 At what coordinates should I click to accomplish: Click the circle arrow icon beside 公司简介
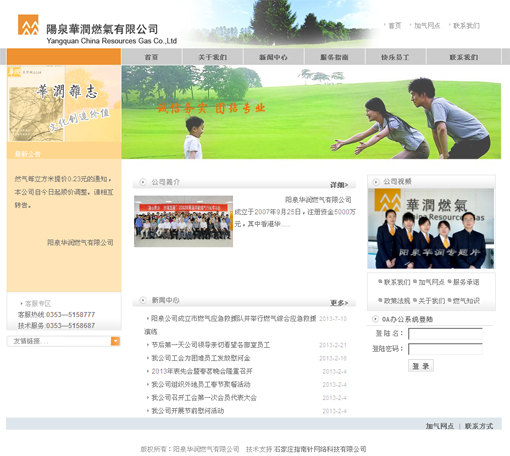[x=143, y=182]
